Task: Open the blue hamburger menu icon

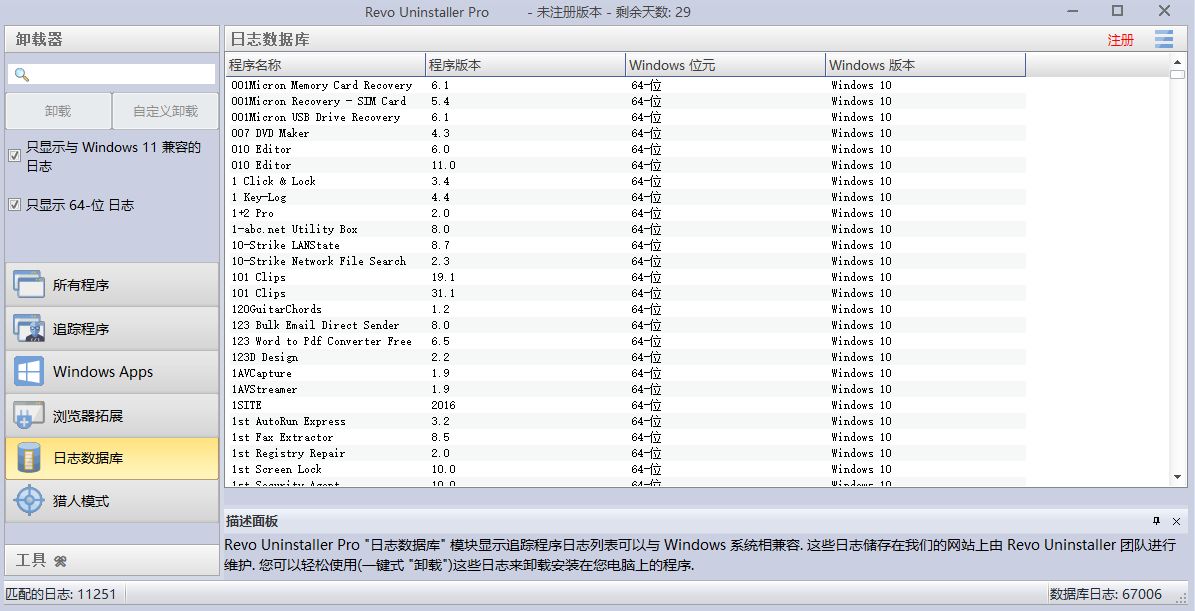Action: pyautogui.click(x=1163, y=40)
